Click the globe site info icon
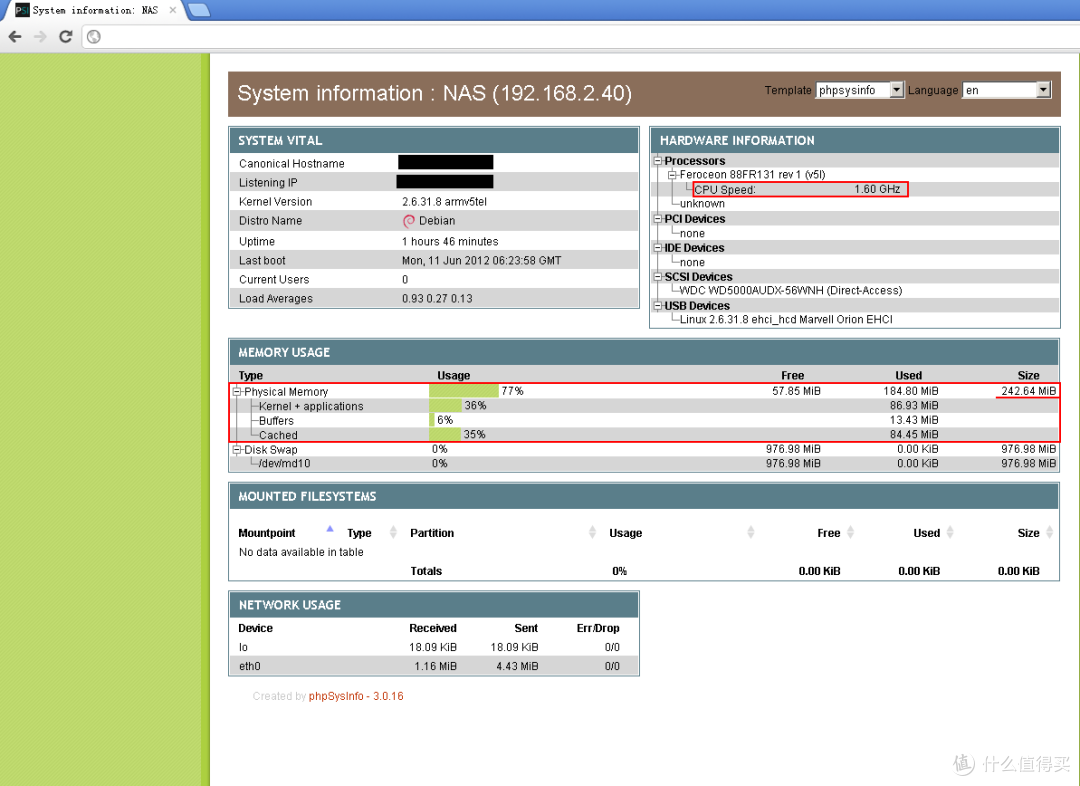Image resolution: width=1080 pixels, height=786 pixels. pos(94,37)
